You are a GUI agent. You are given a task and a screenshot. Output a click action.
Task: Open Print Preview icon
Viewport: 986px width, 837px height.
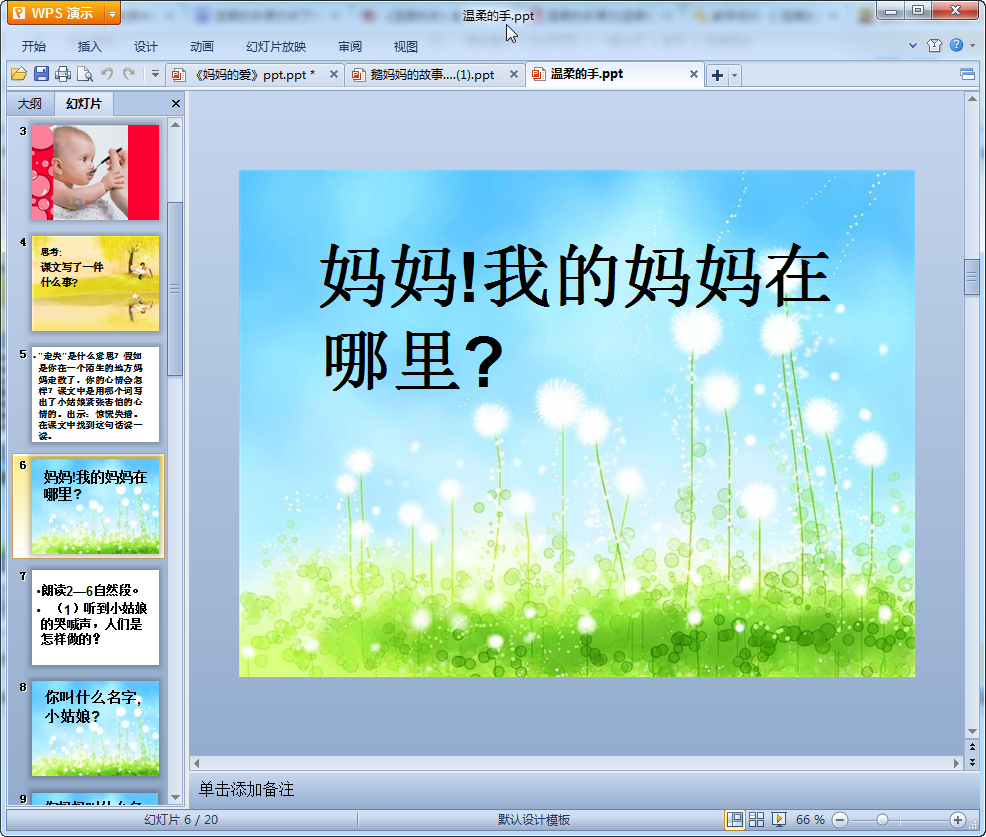pos(85,74)
